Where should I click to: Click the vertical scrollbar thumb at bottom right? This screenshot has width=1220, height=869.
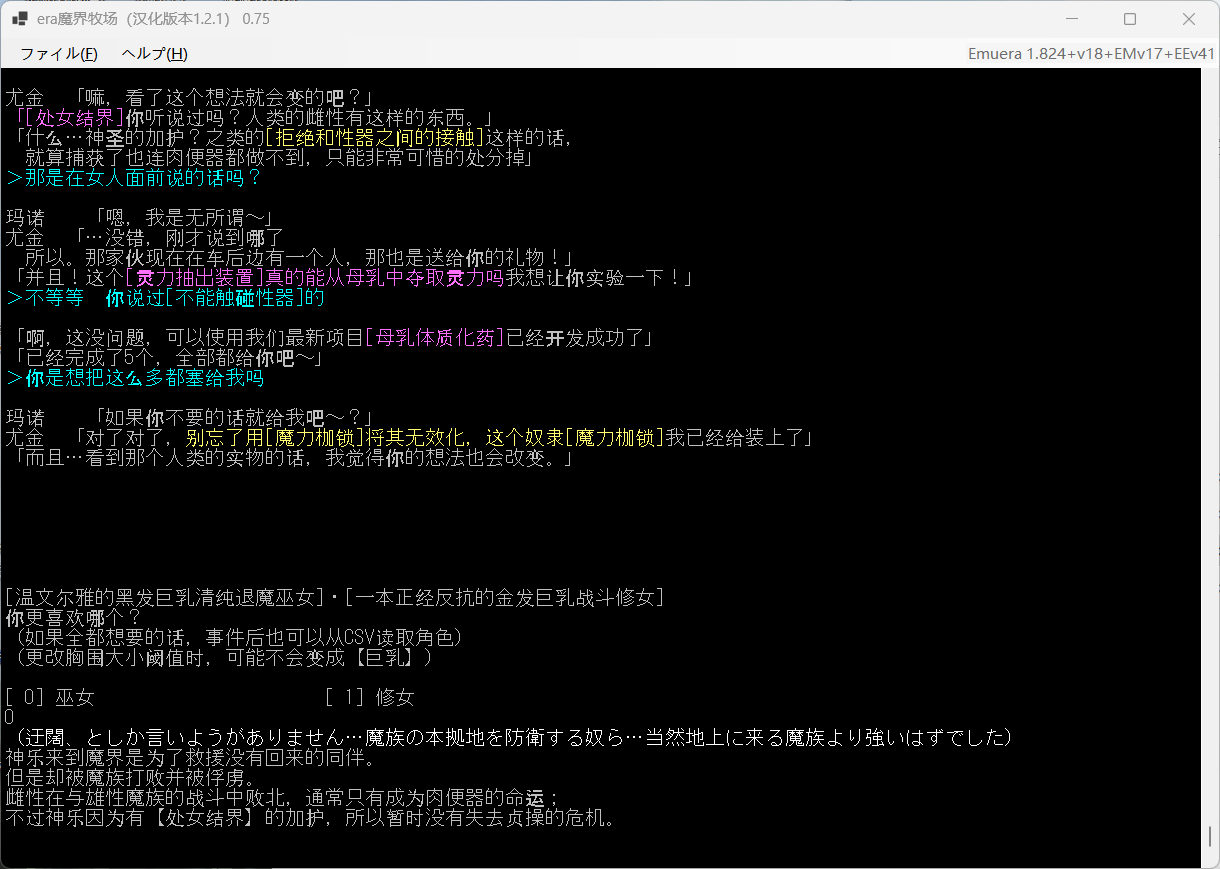click(1210, 837)
